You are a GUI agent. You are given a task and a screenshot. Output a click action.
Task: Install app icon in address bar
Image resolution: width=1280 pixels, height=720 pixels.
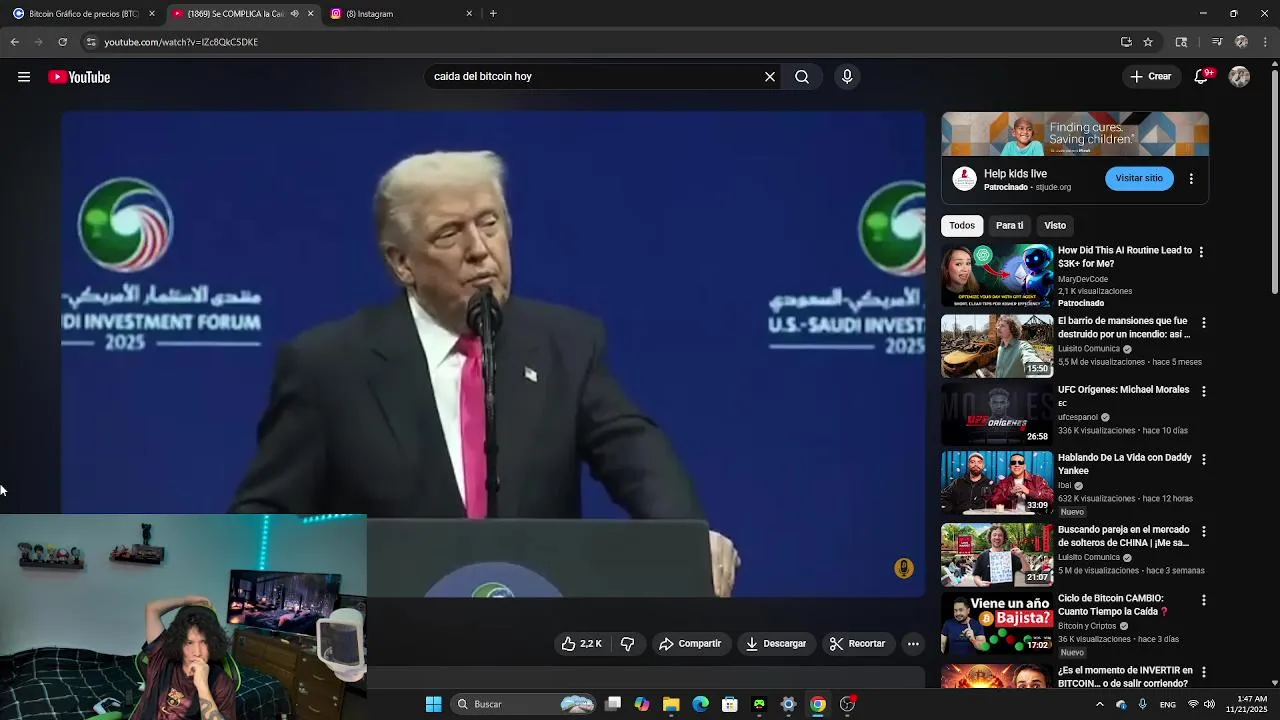tap(1126, 42)
